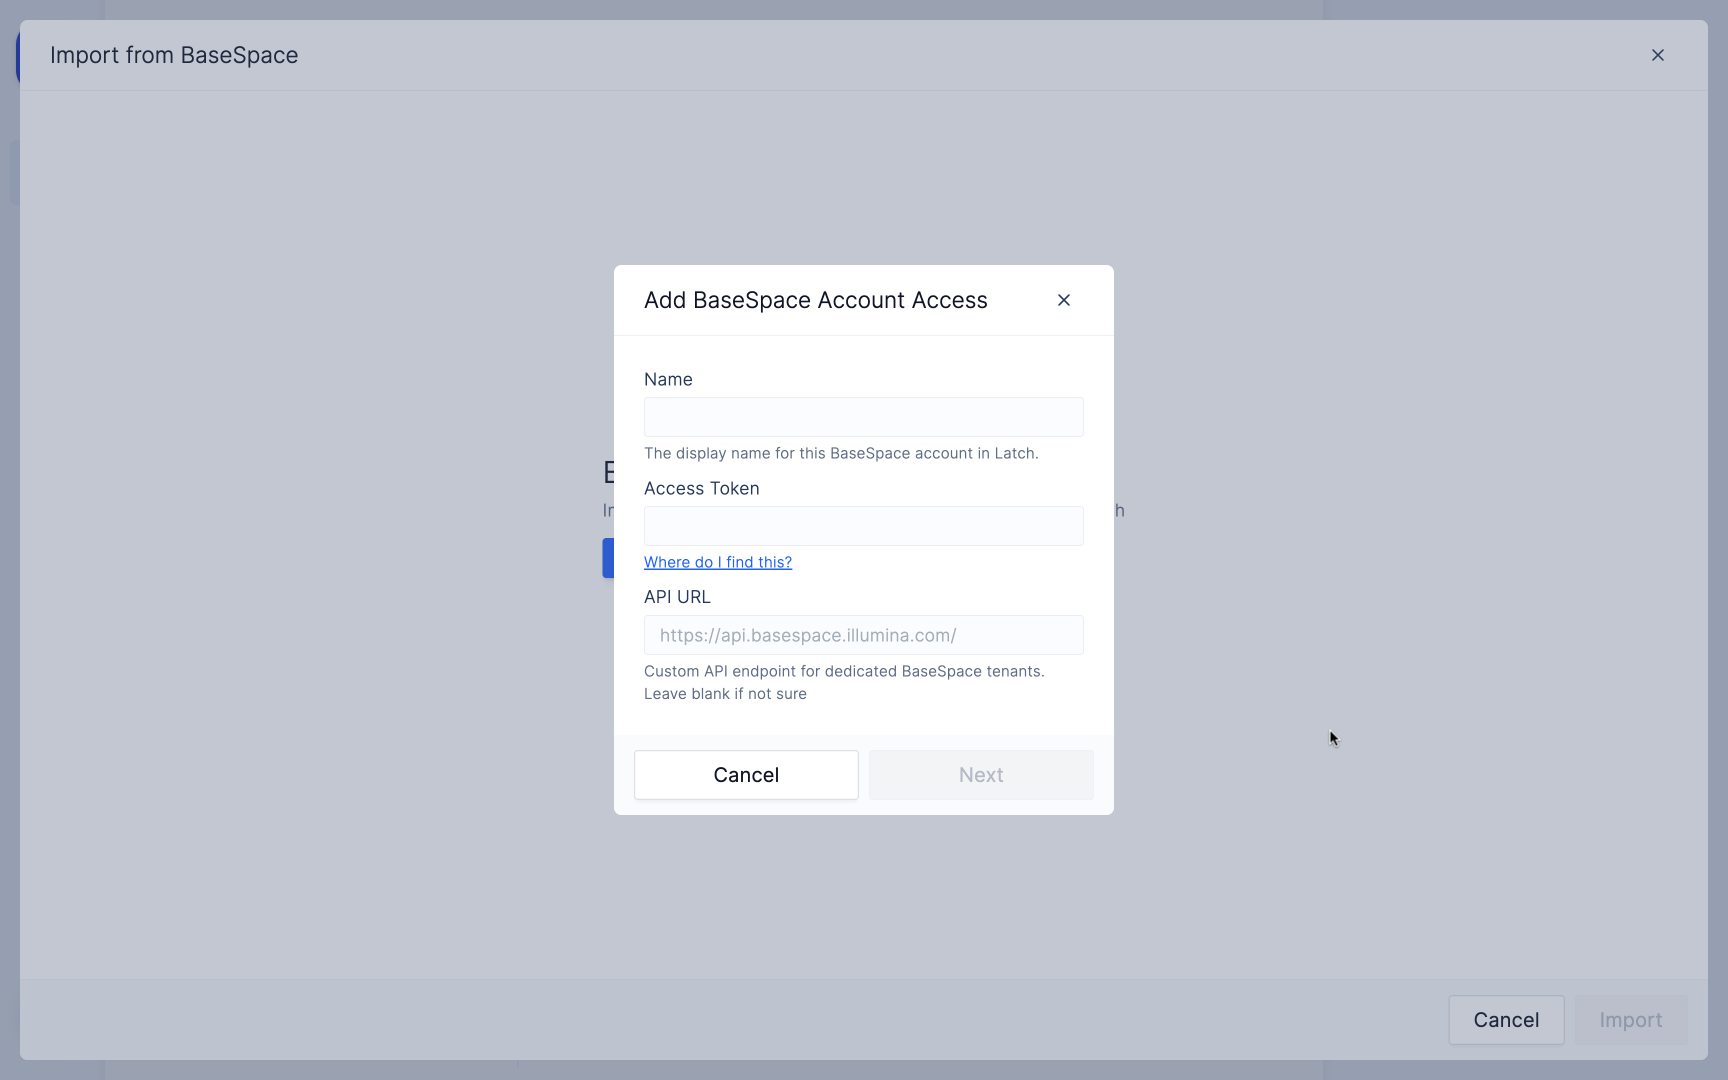Click the 'API URL' field label

point(677,597)
